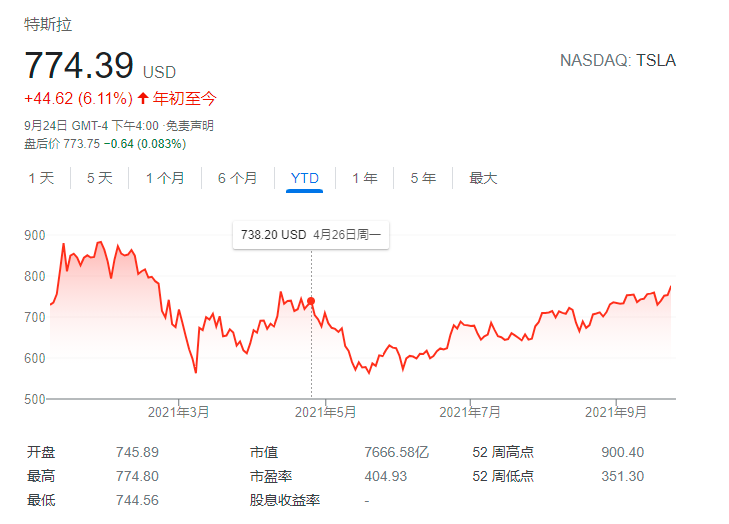Image resolution: width=729 pixels, height=524 pixels.
Task: Click the 市值 value 7666.58亿
Action: (x=397, y=452)
